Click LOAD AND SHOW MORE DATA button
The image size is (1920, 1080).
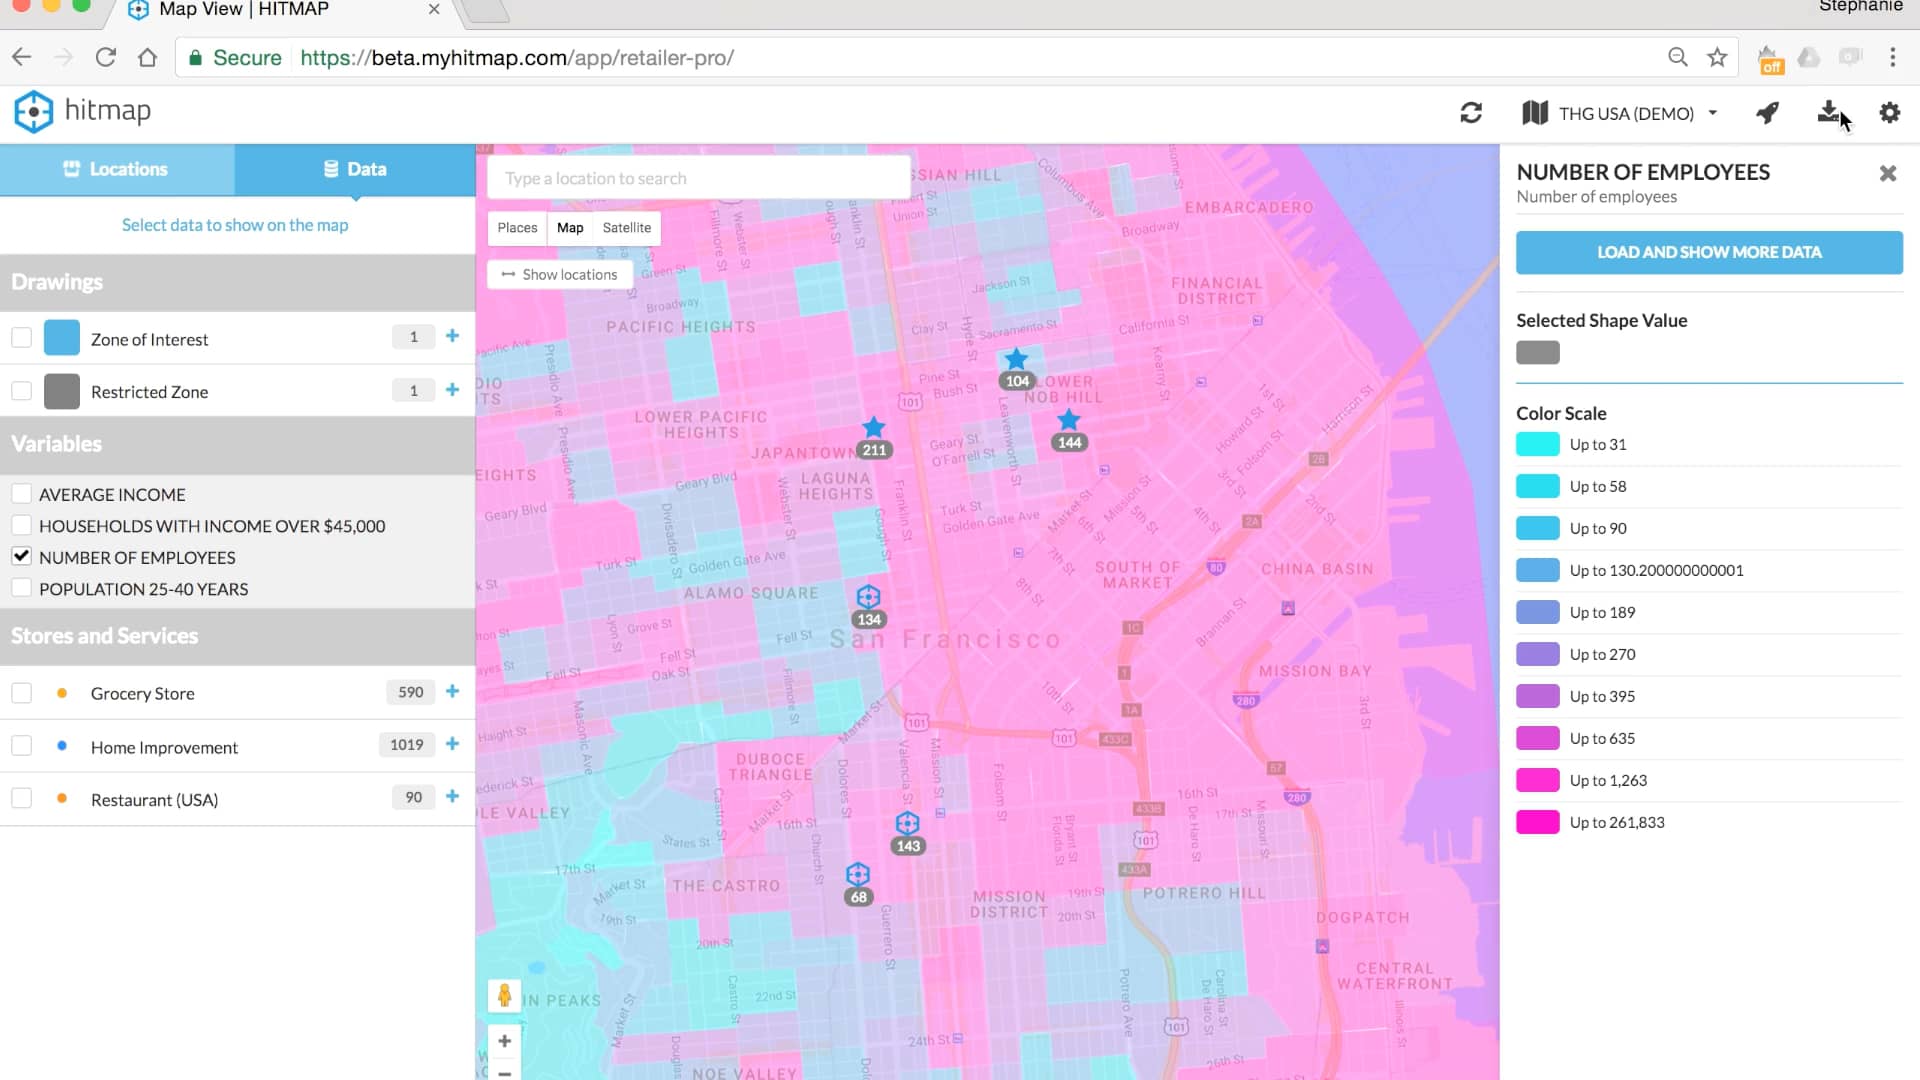click(x=1708, y=253)
